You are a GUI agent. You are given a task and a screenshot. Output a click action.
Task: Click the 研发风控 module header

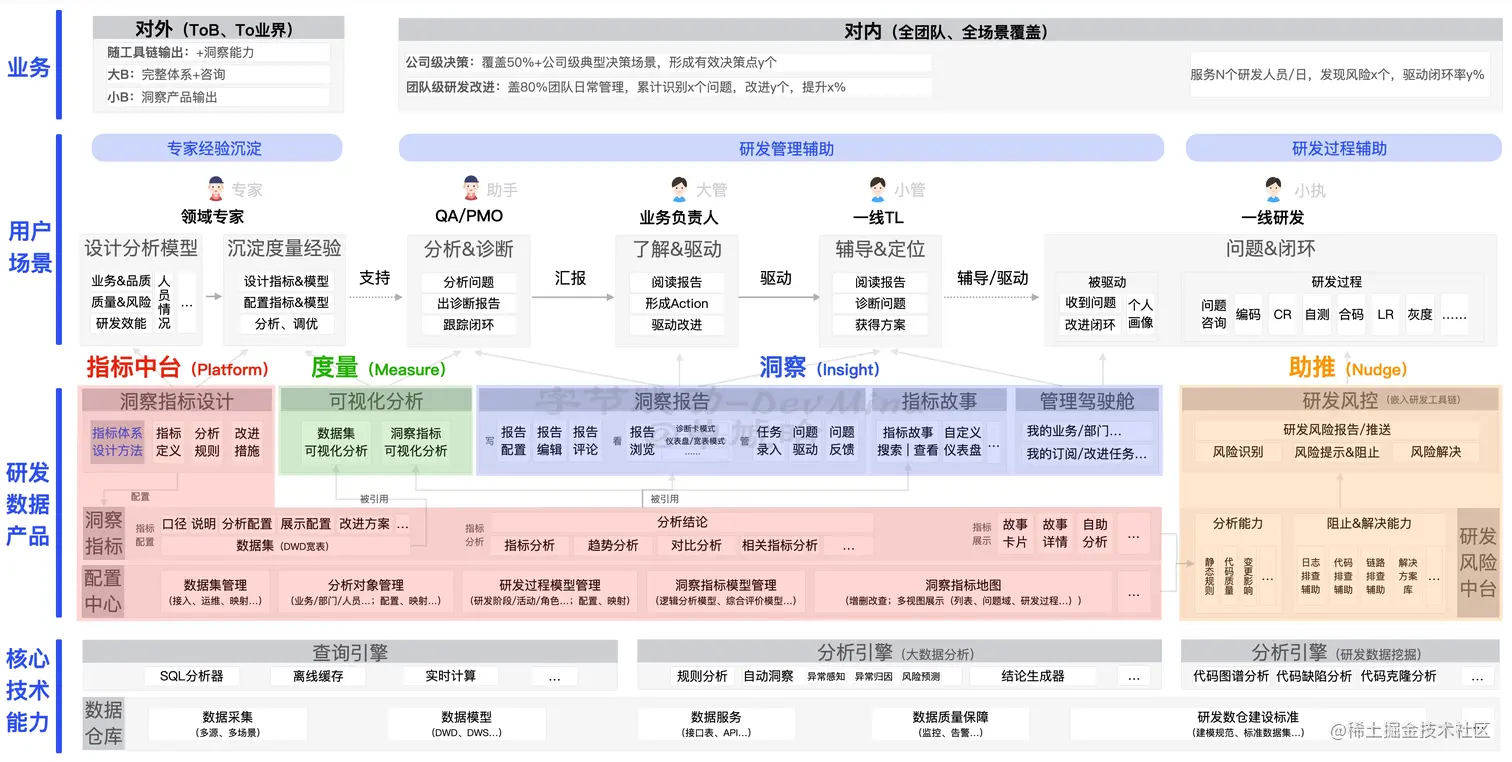pos(1340,401)
